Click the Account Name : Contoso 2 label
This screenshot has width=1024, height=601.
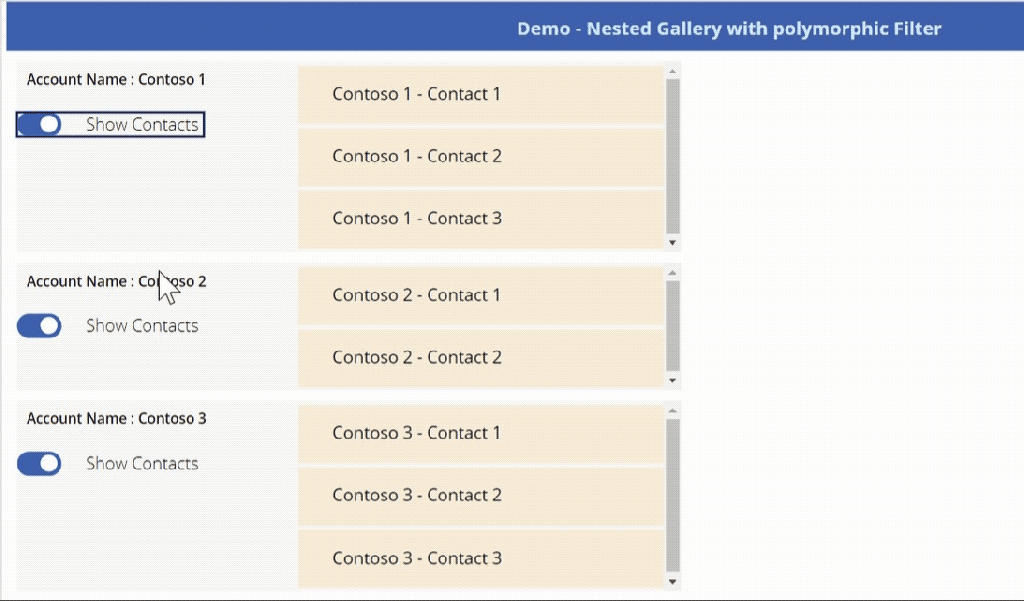(x=116, y=282)
